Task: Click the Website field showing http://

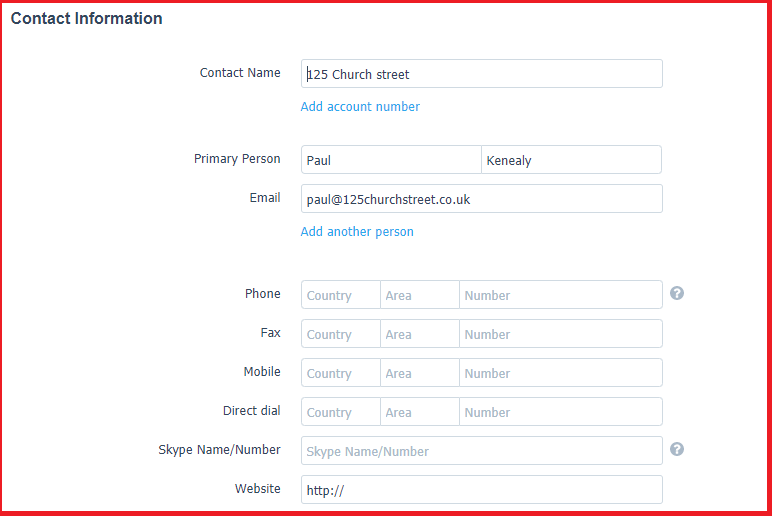Action: [482, 489]
